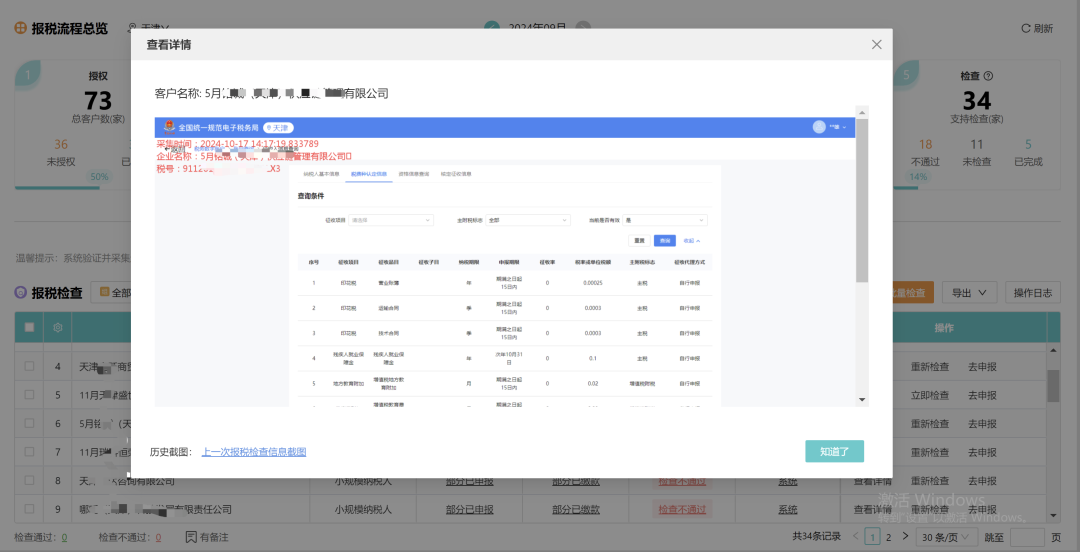Click 检查不通过 status in row 9
Viewport: 1080px width, 552px height.
683,510
